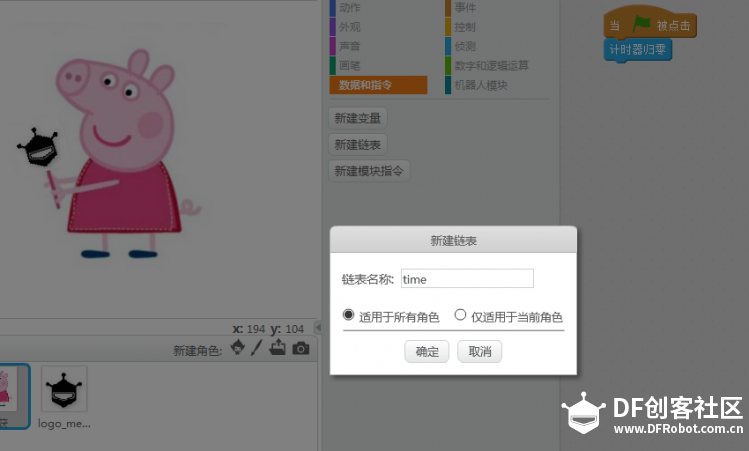Upload sprite from file icon

[x=278, y=347]
